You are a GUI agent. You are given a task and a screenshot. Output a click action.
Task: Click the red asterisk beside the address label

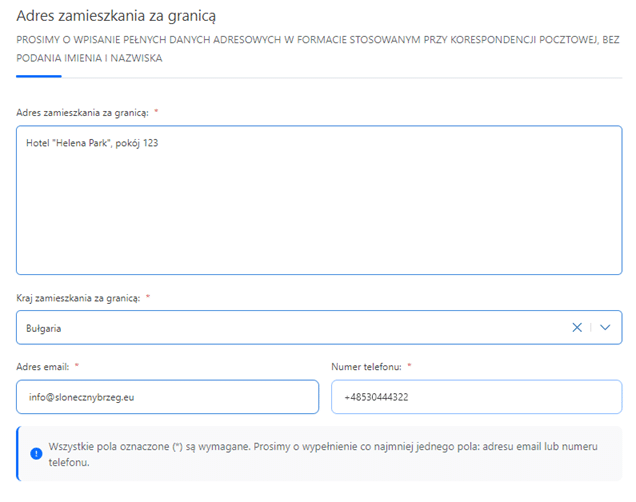pos(156,112)
